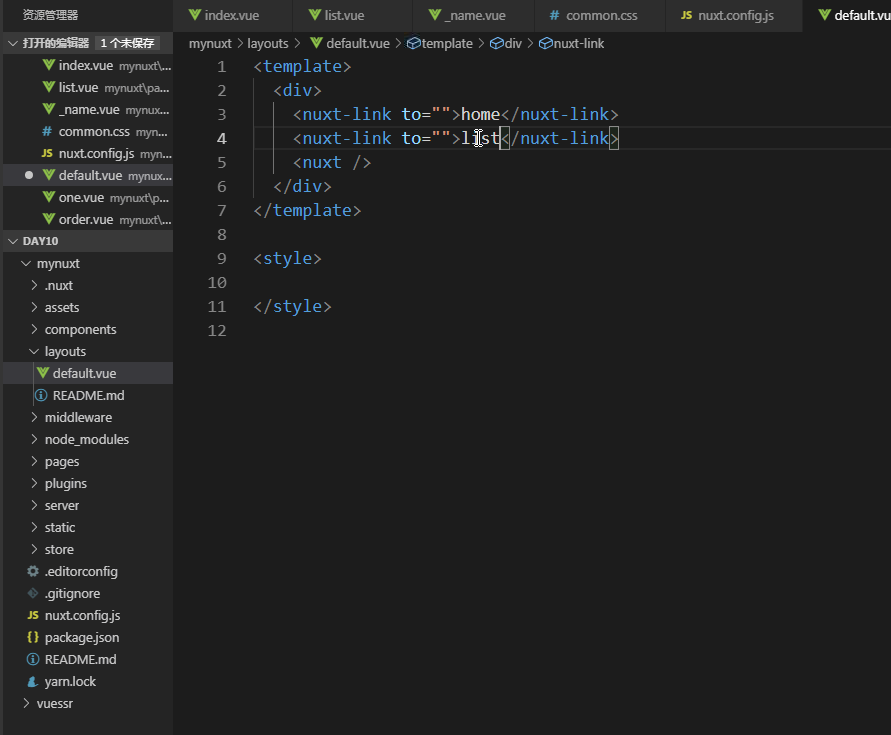
Task: Click the 资源管理器 explorer title
Action: (50, 15)
